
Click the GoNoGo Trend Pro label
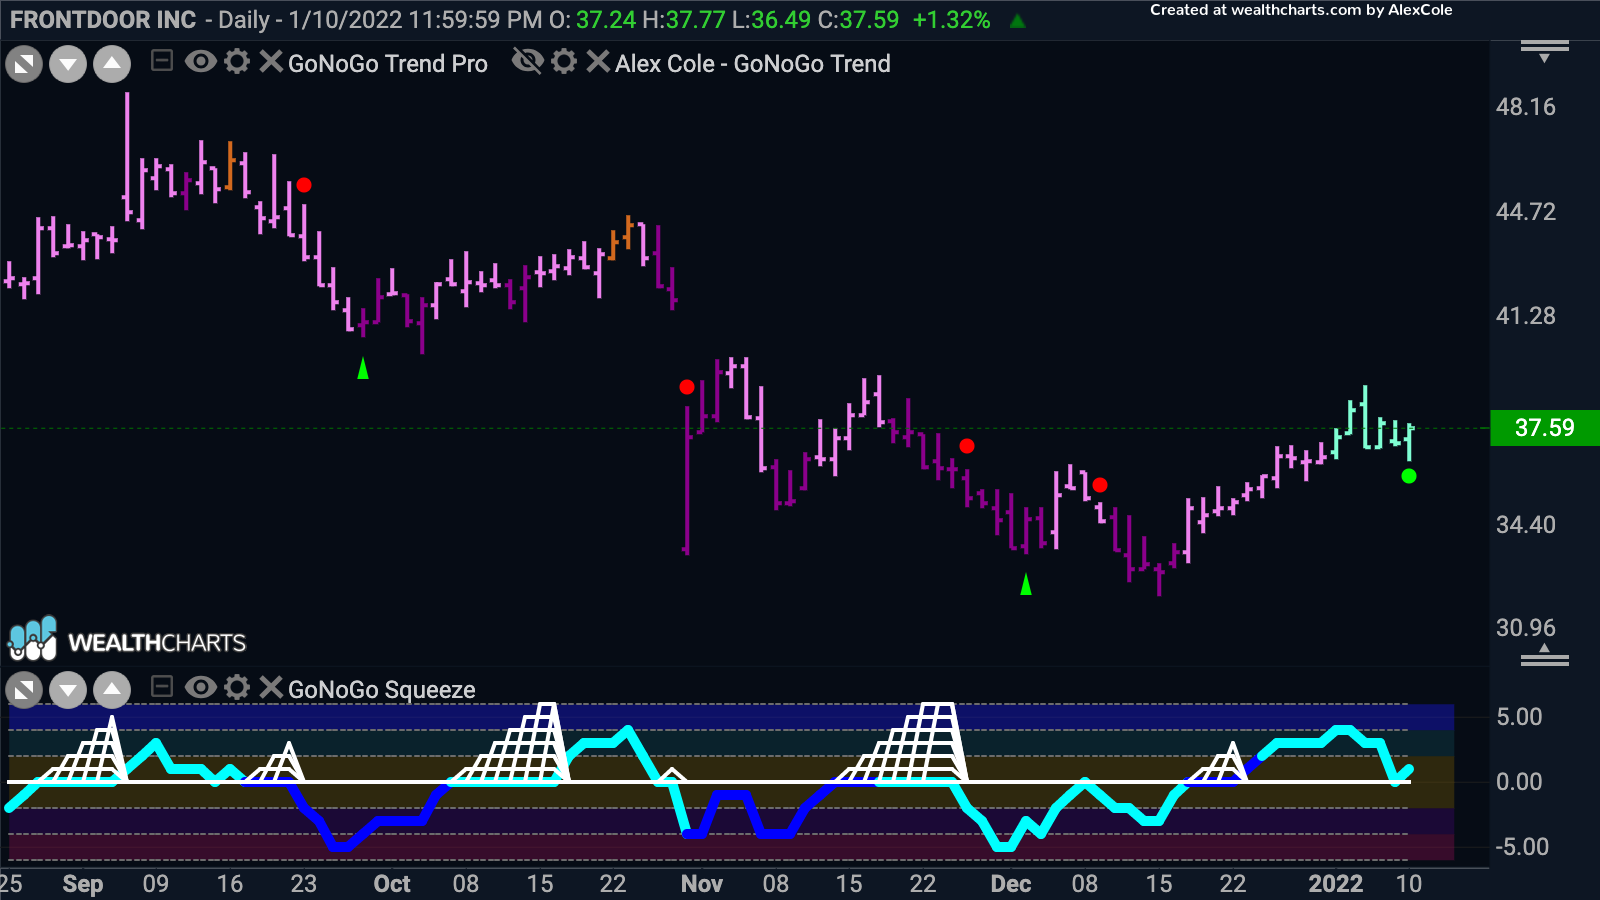click(x=388, y=64)
